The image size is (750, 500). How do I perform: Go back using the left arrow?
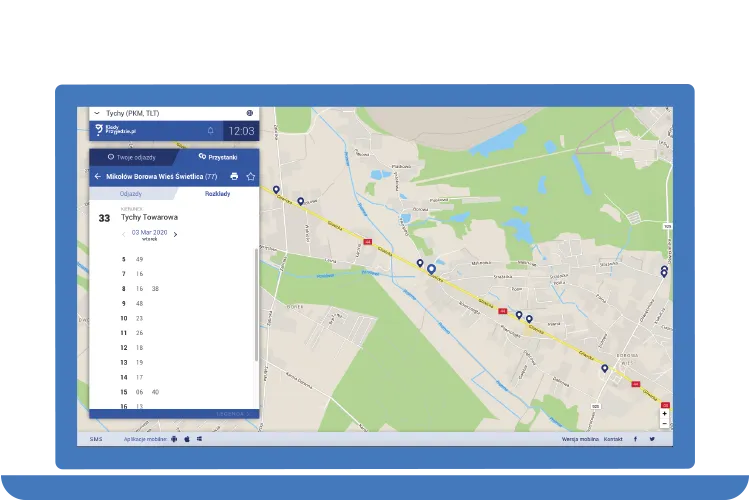[97, 176]
